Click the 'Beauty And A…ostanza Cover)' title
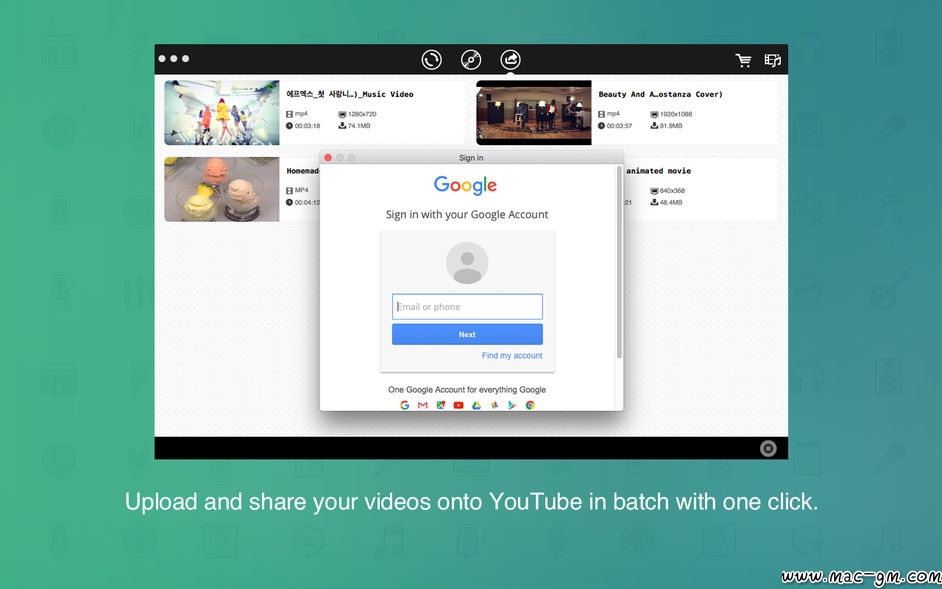 (660, 94)
